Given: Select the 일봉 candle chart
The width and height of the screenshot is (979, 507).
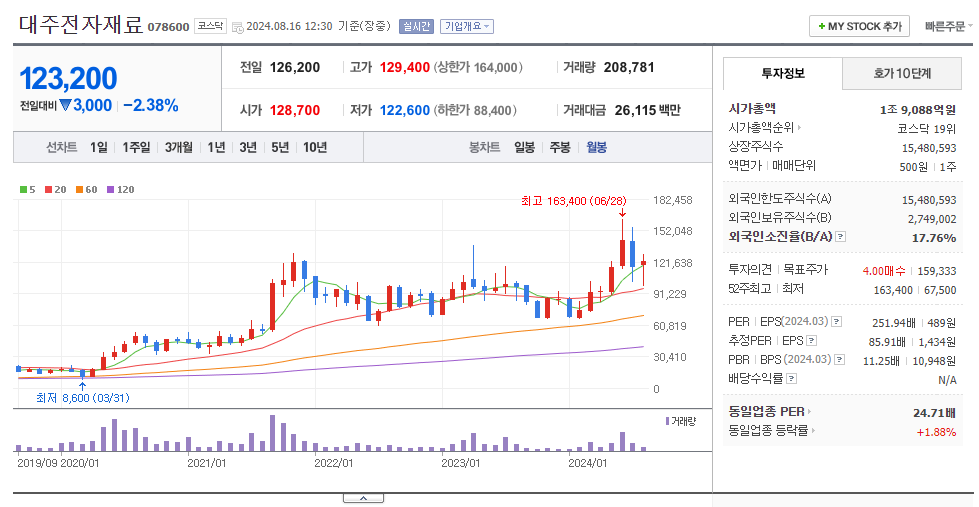Looking at the screenshot, I should pyautogui.click(x=524, y=147).
